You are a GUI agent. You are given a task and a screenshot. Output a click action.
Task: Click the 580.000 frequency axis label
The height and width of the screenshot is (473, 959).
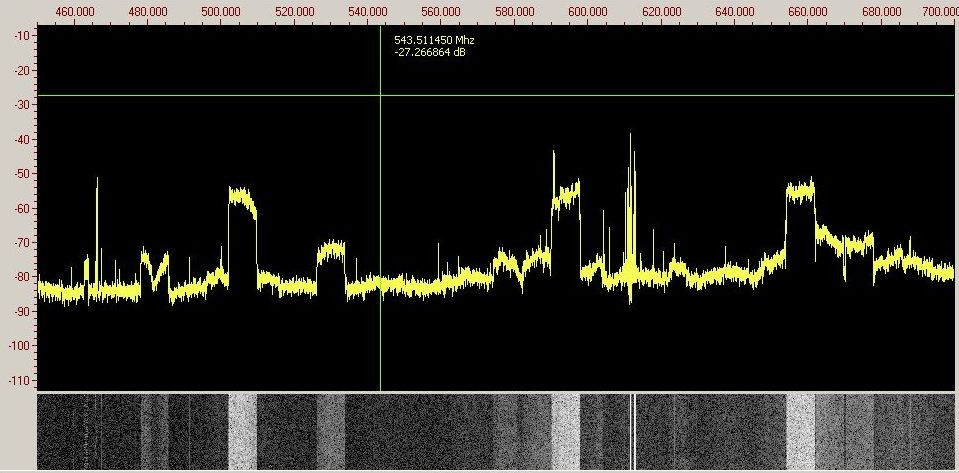(515, 12)
